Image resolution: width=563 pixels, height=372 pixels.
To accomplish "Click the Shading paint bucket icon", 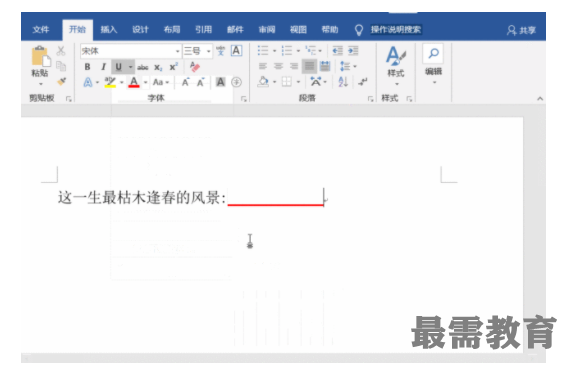I will pyautogui.click(x=264, y=82).
